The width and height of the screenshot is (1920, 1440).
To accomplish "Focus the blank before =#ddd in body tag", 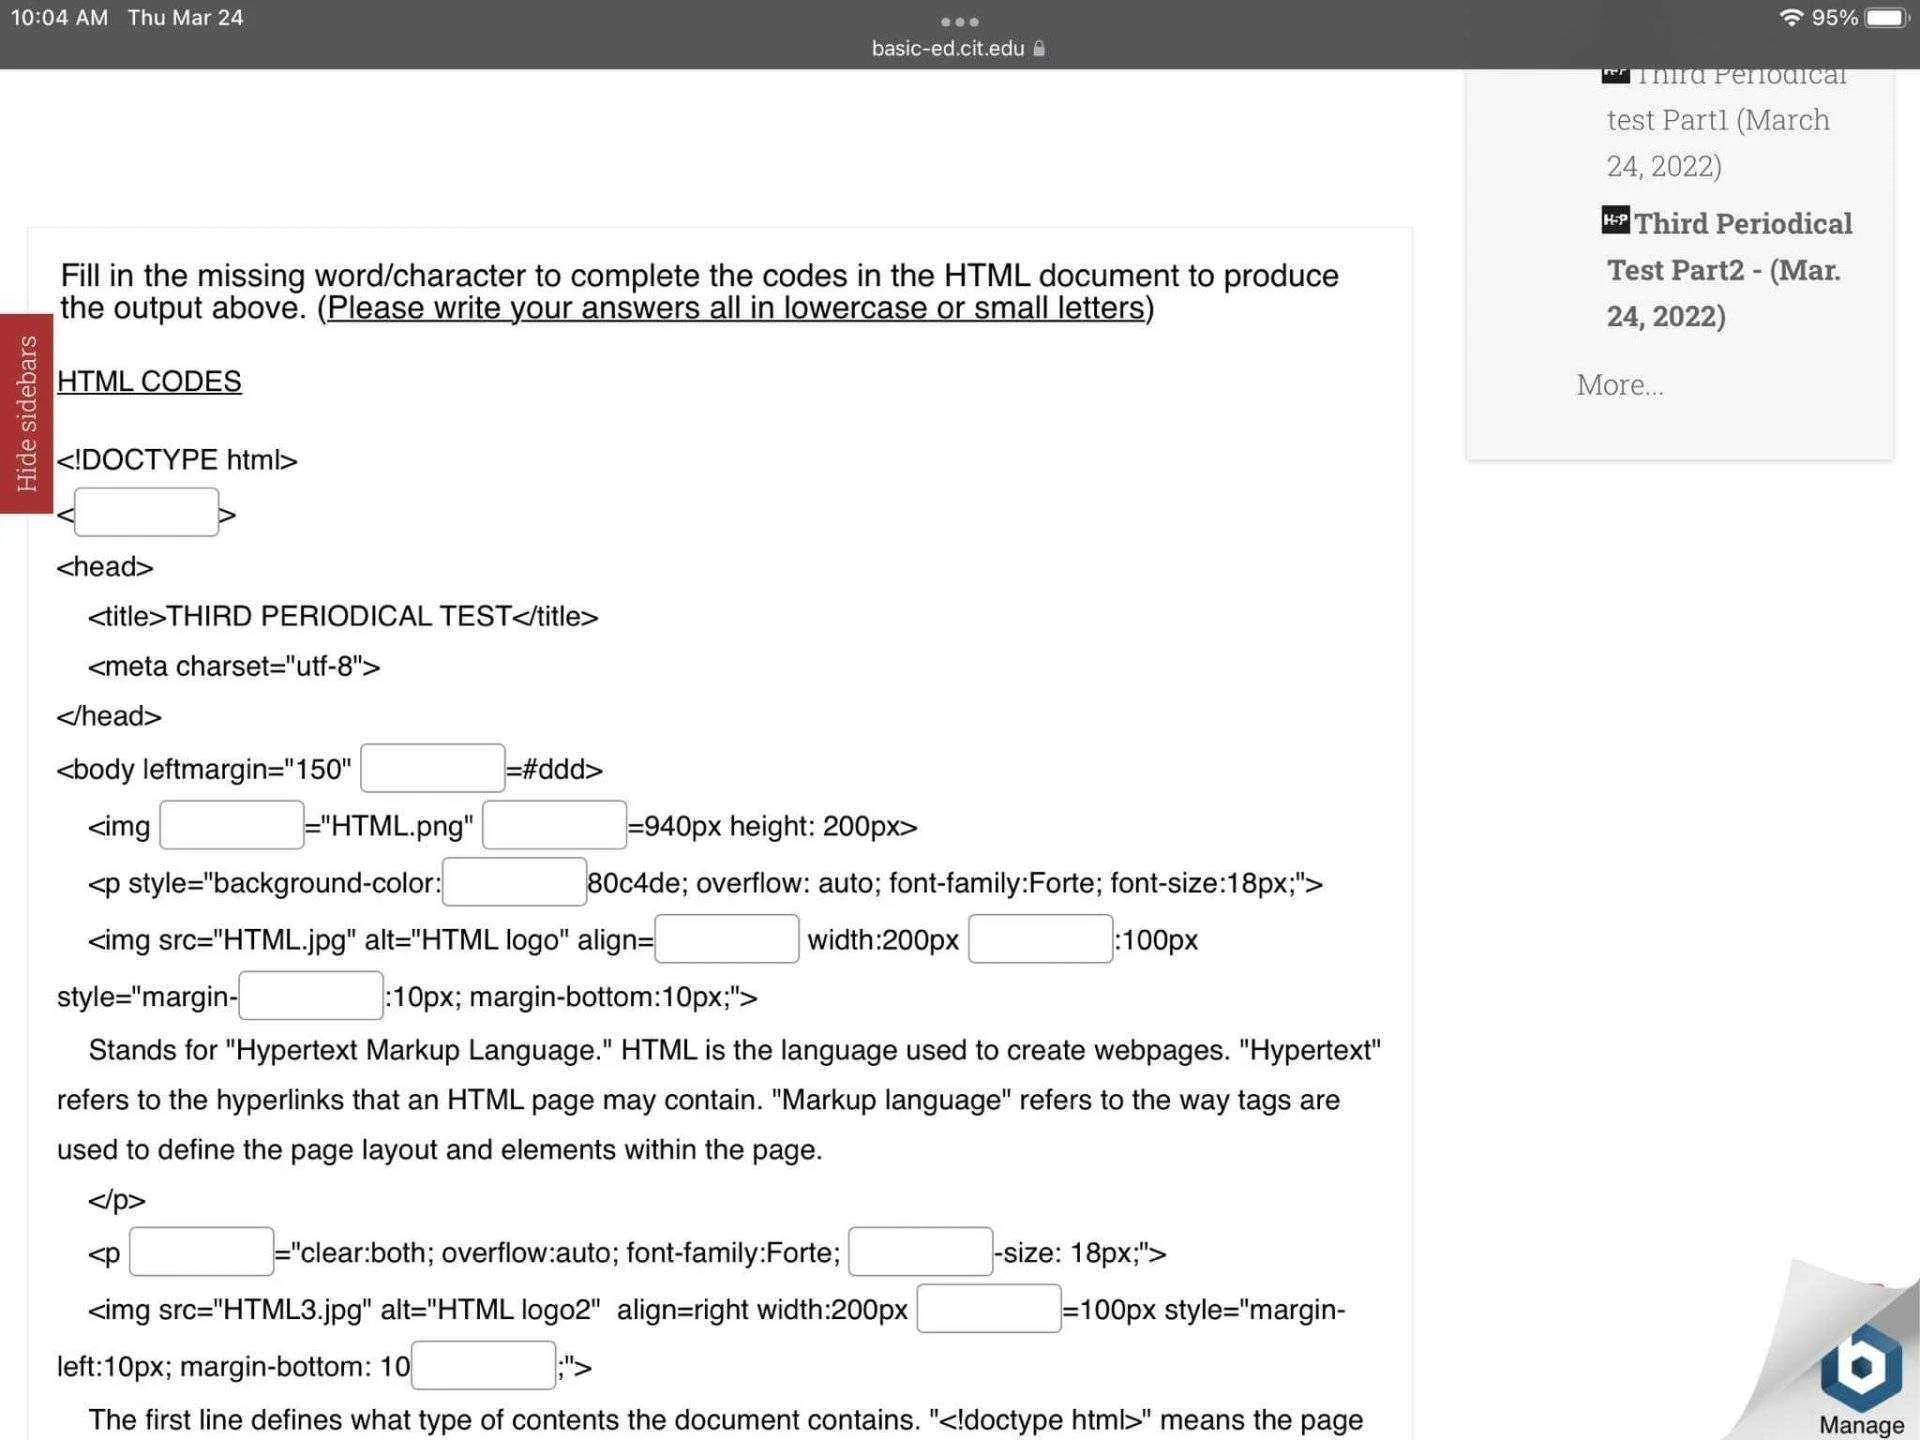I will tap(432, 768).
